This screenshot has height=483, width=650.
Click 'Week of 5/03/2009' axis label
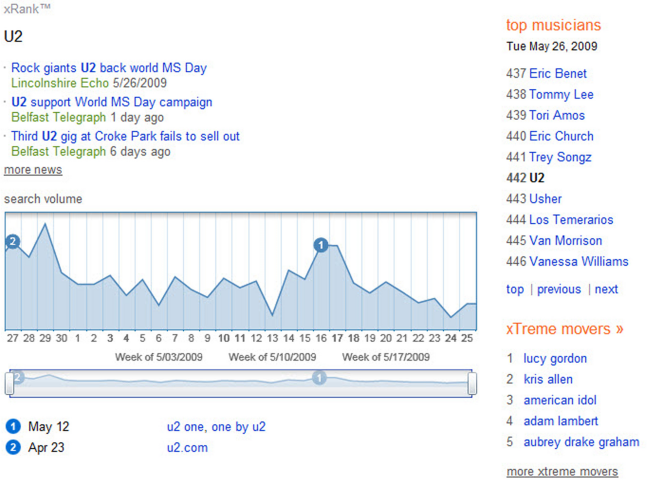pyautogui.click(x=159, y=357)
